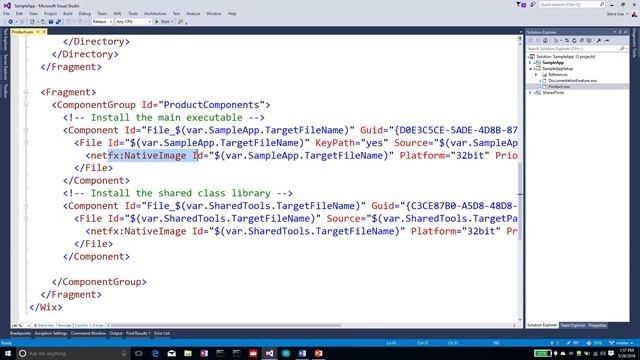Click the New Project toolbar icon
This screenshot has width=640, height=360.
(32, 22)
